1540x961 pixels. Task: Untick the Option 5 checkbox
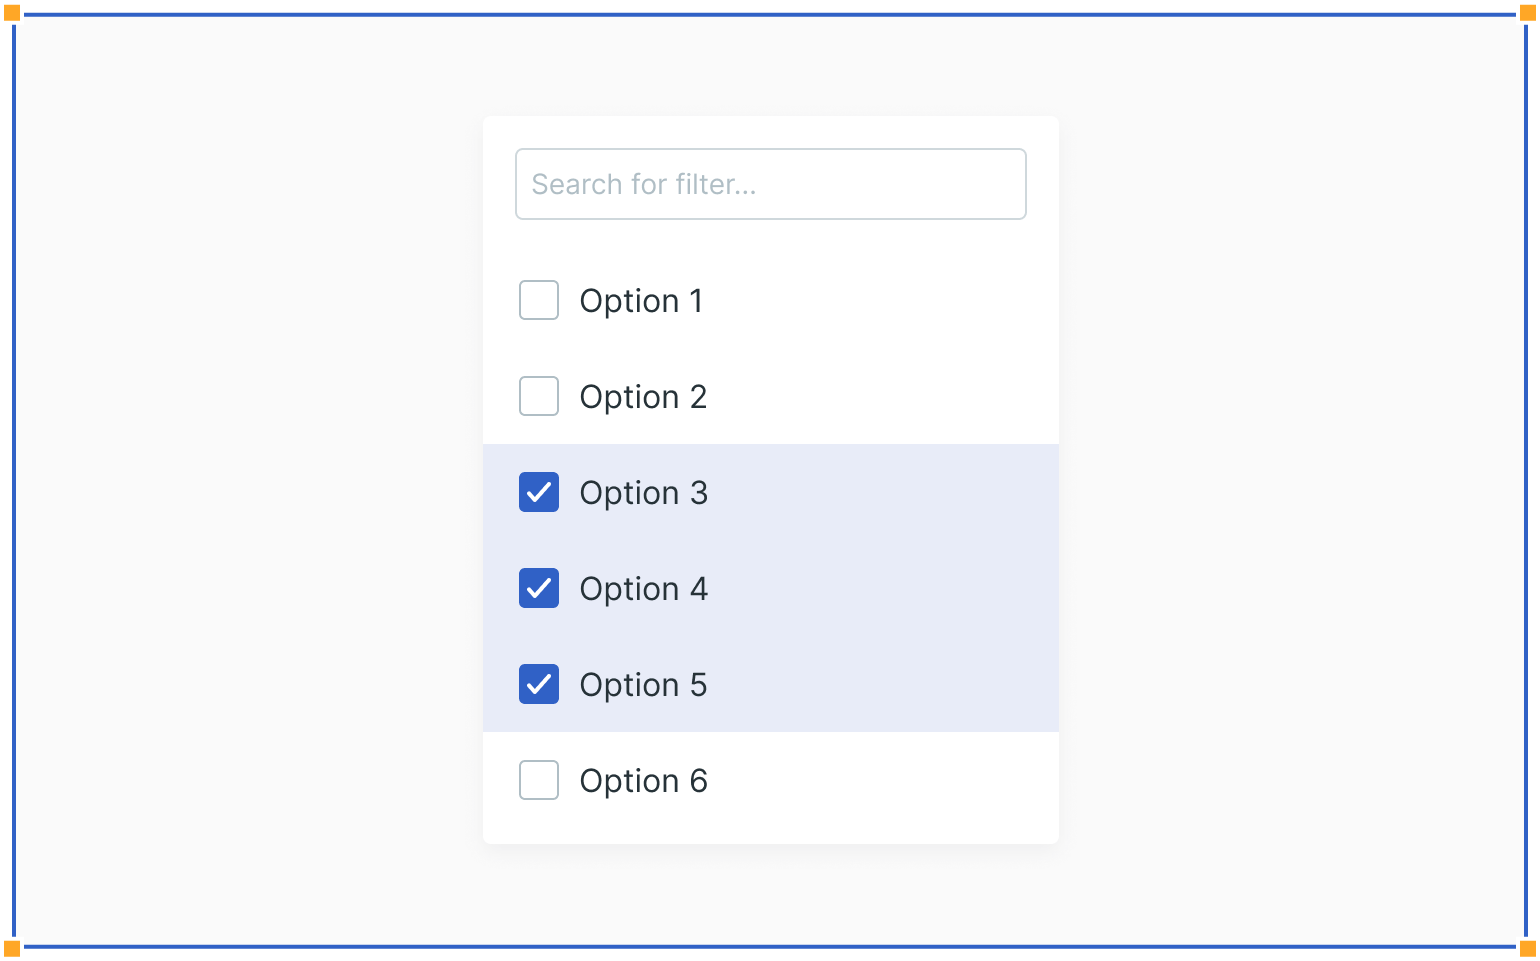point(539,684)
